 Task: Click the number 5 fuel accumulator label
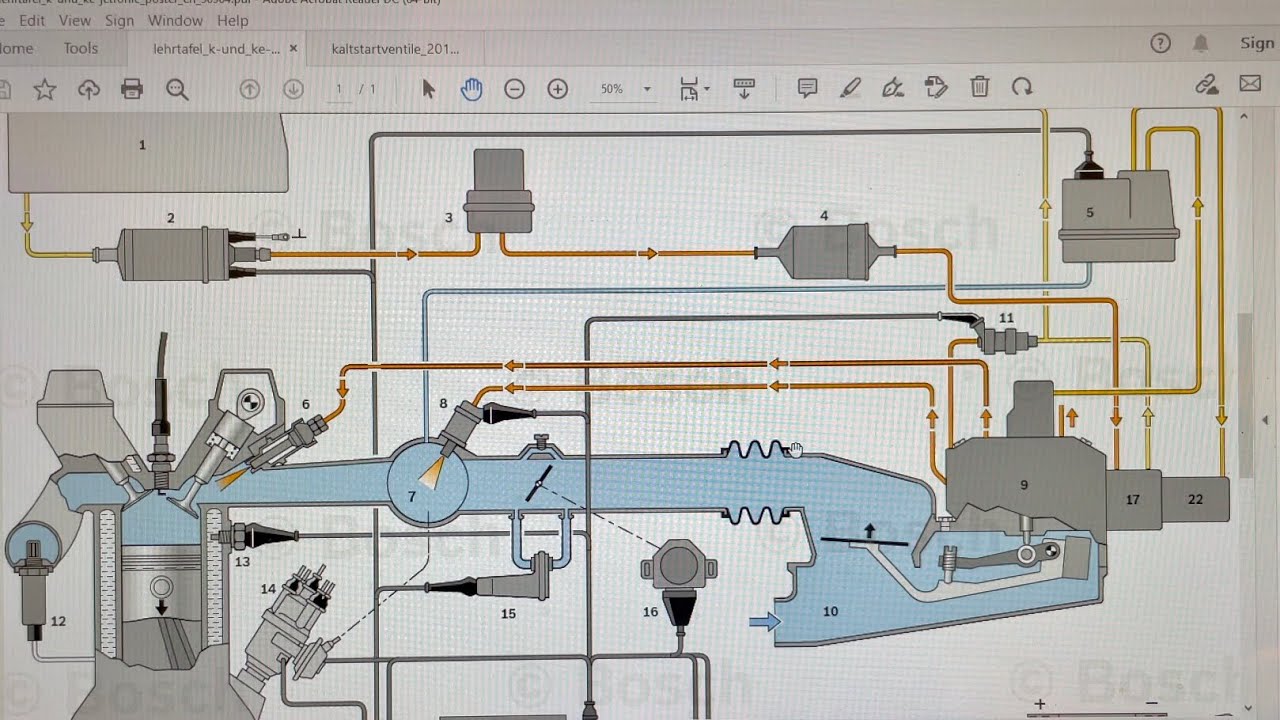[1090, 212]
